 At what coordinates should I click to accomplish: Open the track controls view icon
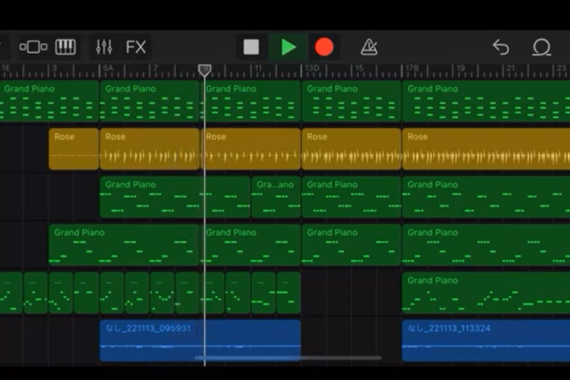tap(33, 47)
